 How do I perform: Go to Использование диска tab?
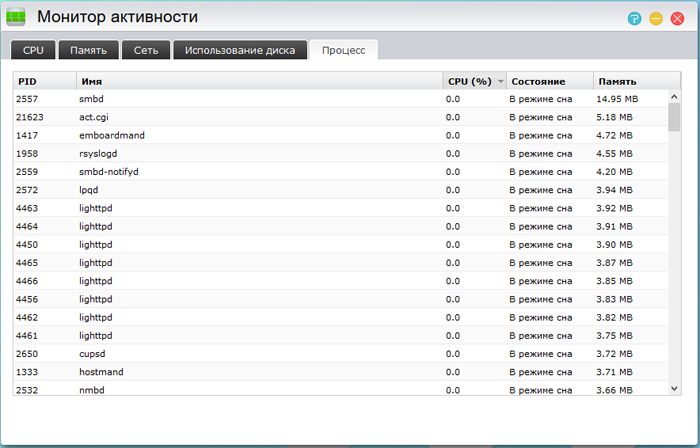(238, 50)
